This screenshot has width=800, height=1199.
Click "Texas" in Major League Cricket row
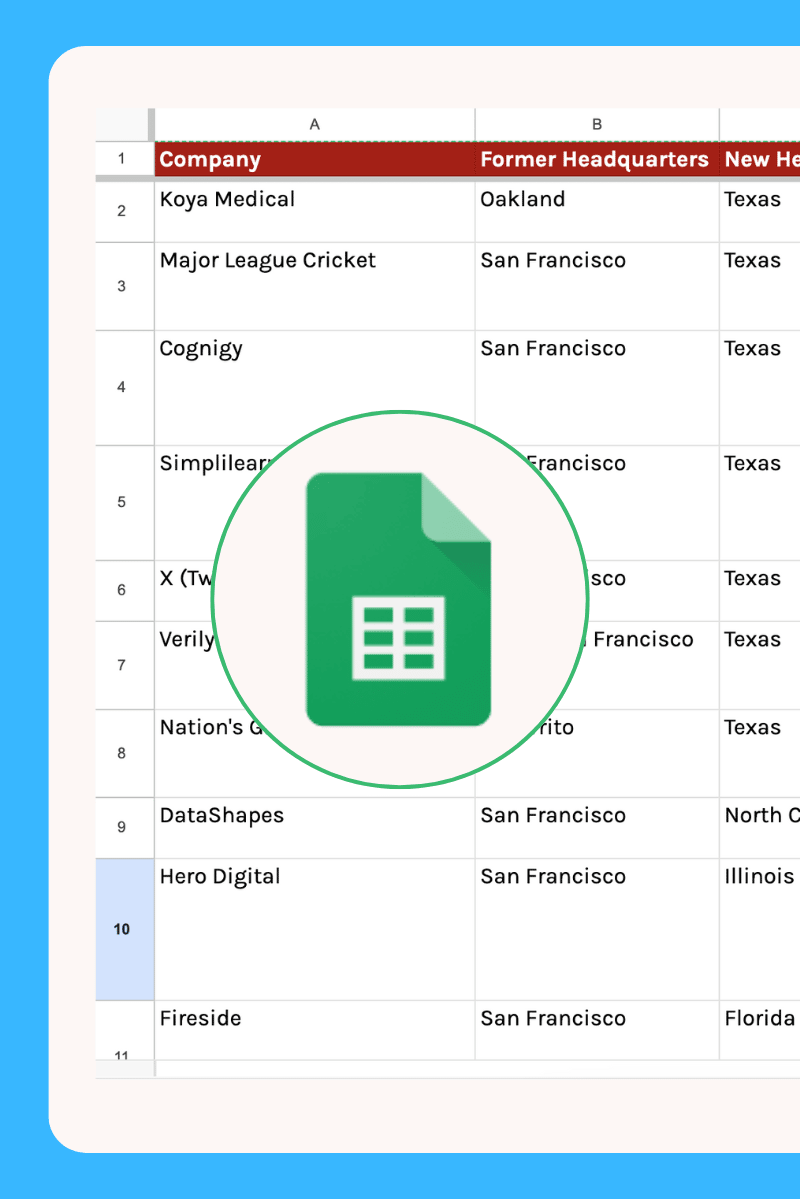point(753,261)
